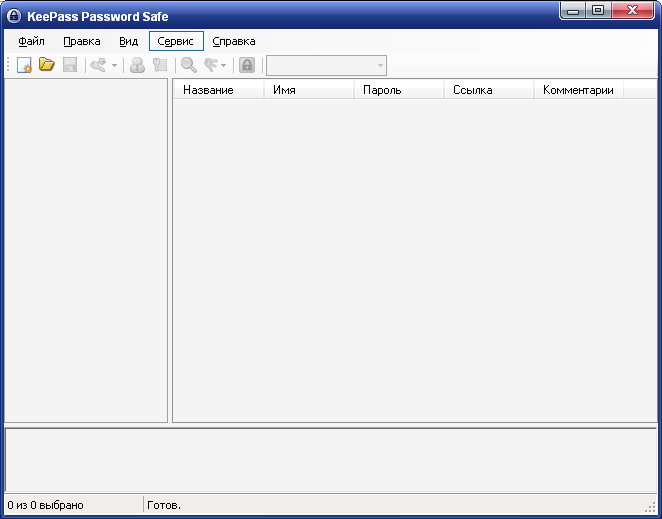
Task: Click the 'Готов.' status bar text
Action: coord(164,505)
